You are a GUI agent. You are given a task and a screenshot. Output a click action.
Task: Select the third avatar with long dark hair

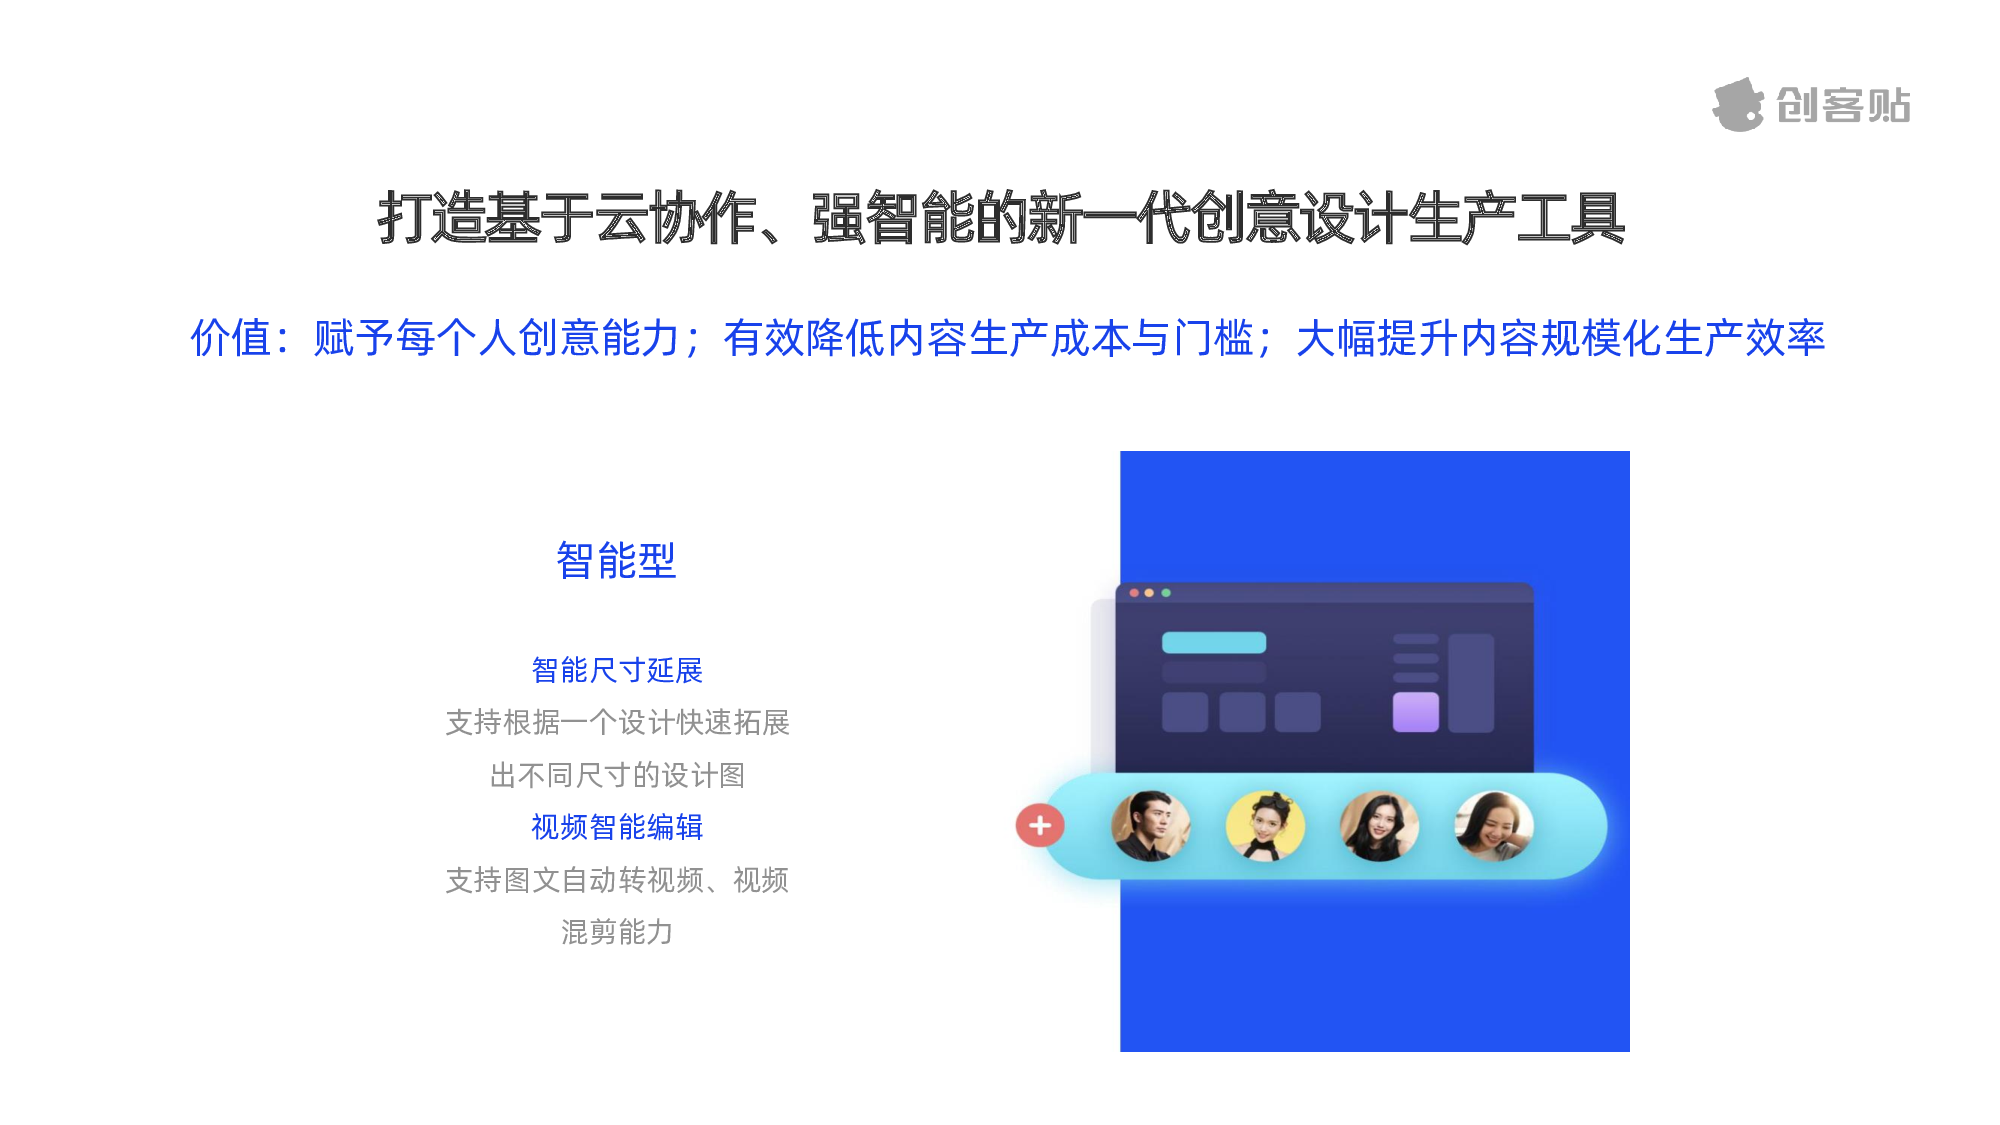[x=1379, y=826]
